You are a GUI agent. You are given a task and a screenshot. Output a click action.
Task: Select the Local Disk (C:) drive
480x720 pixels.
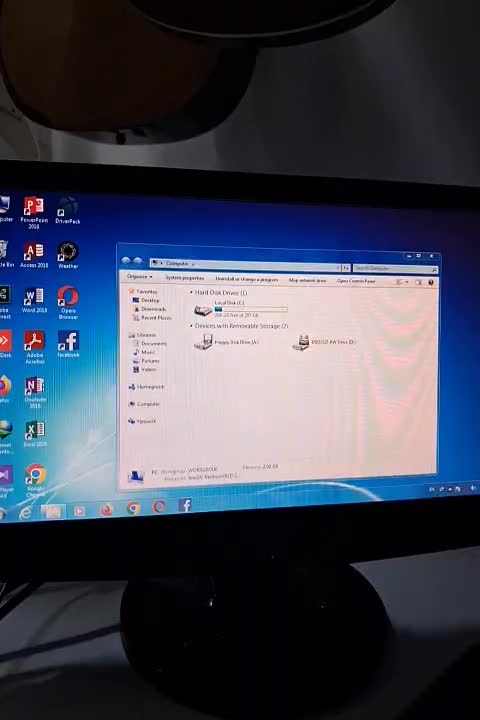click(x=241, y=309)
